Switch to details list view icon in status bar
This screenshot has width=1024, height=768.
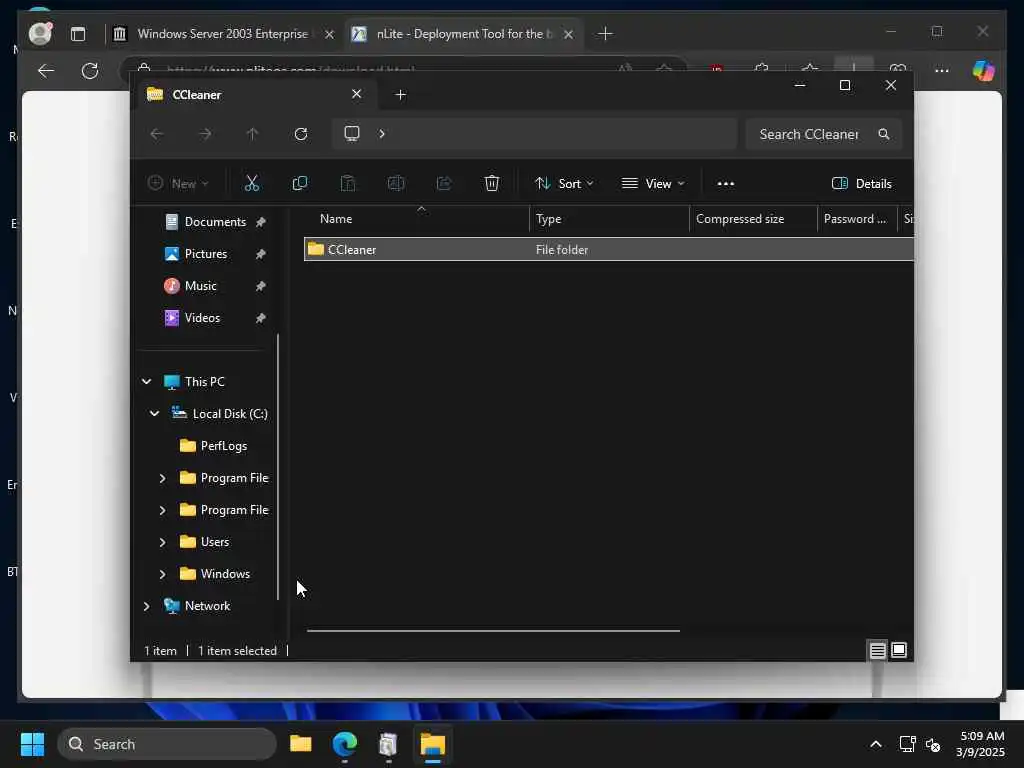click(x=877, y=650)
